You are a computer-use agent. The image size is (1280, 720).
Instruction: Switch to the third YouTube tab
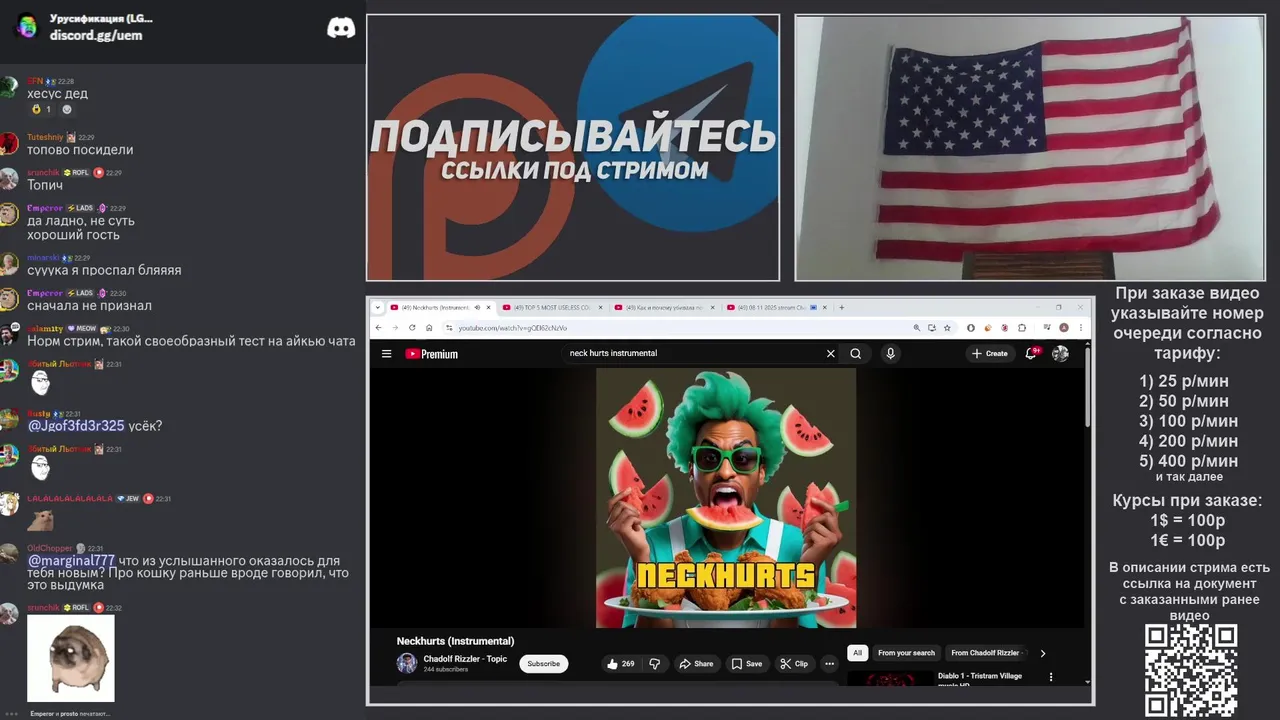[662, 307]
